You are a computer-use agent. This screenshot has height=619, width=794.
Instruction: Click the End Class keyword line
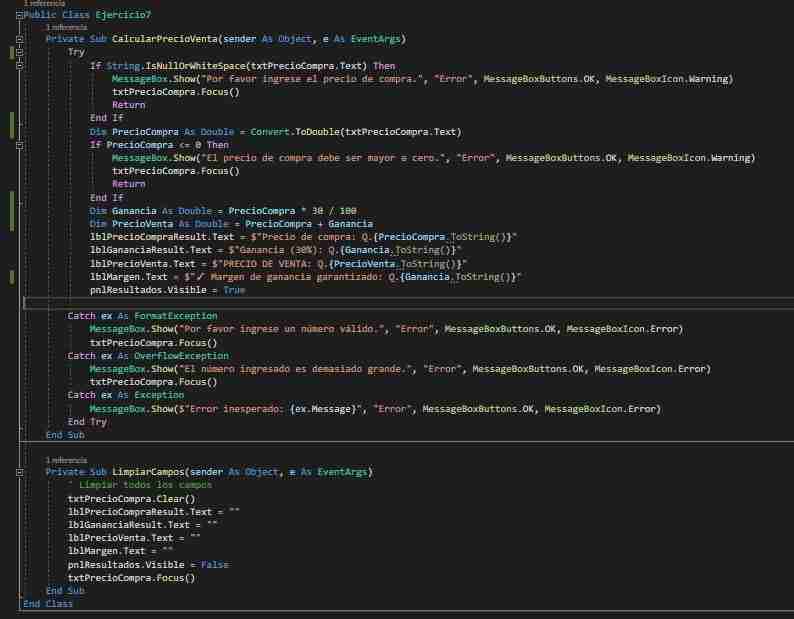tap(48, 604)
